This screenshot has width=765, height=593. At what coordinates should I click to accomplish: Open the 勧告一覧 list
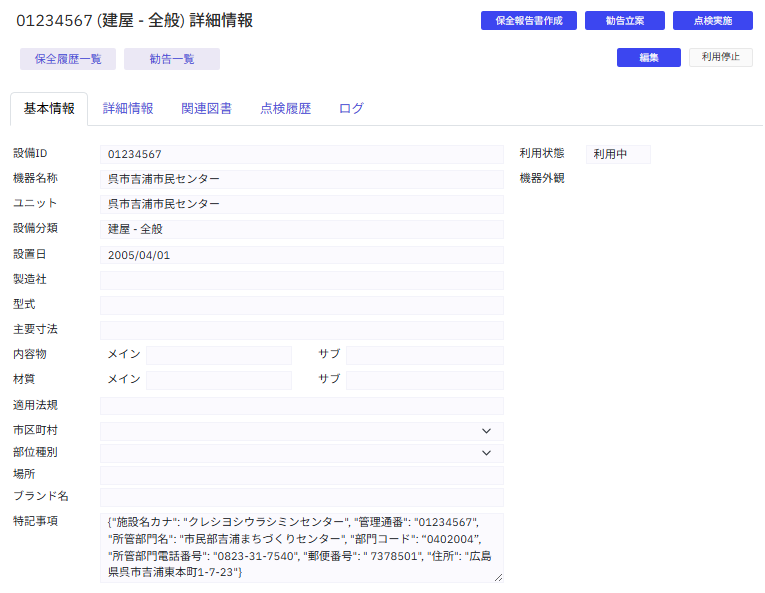click(x=172, y=59)
